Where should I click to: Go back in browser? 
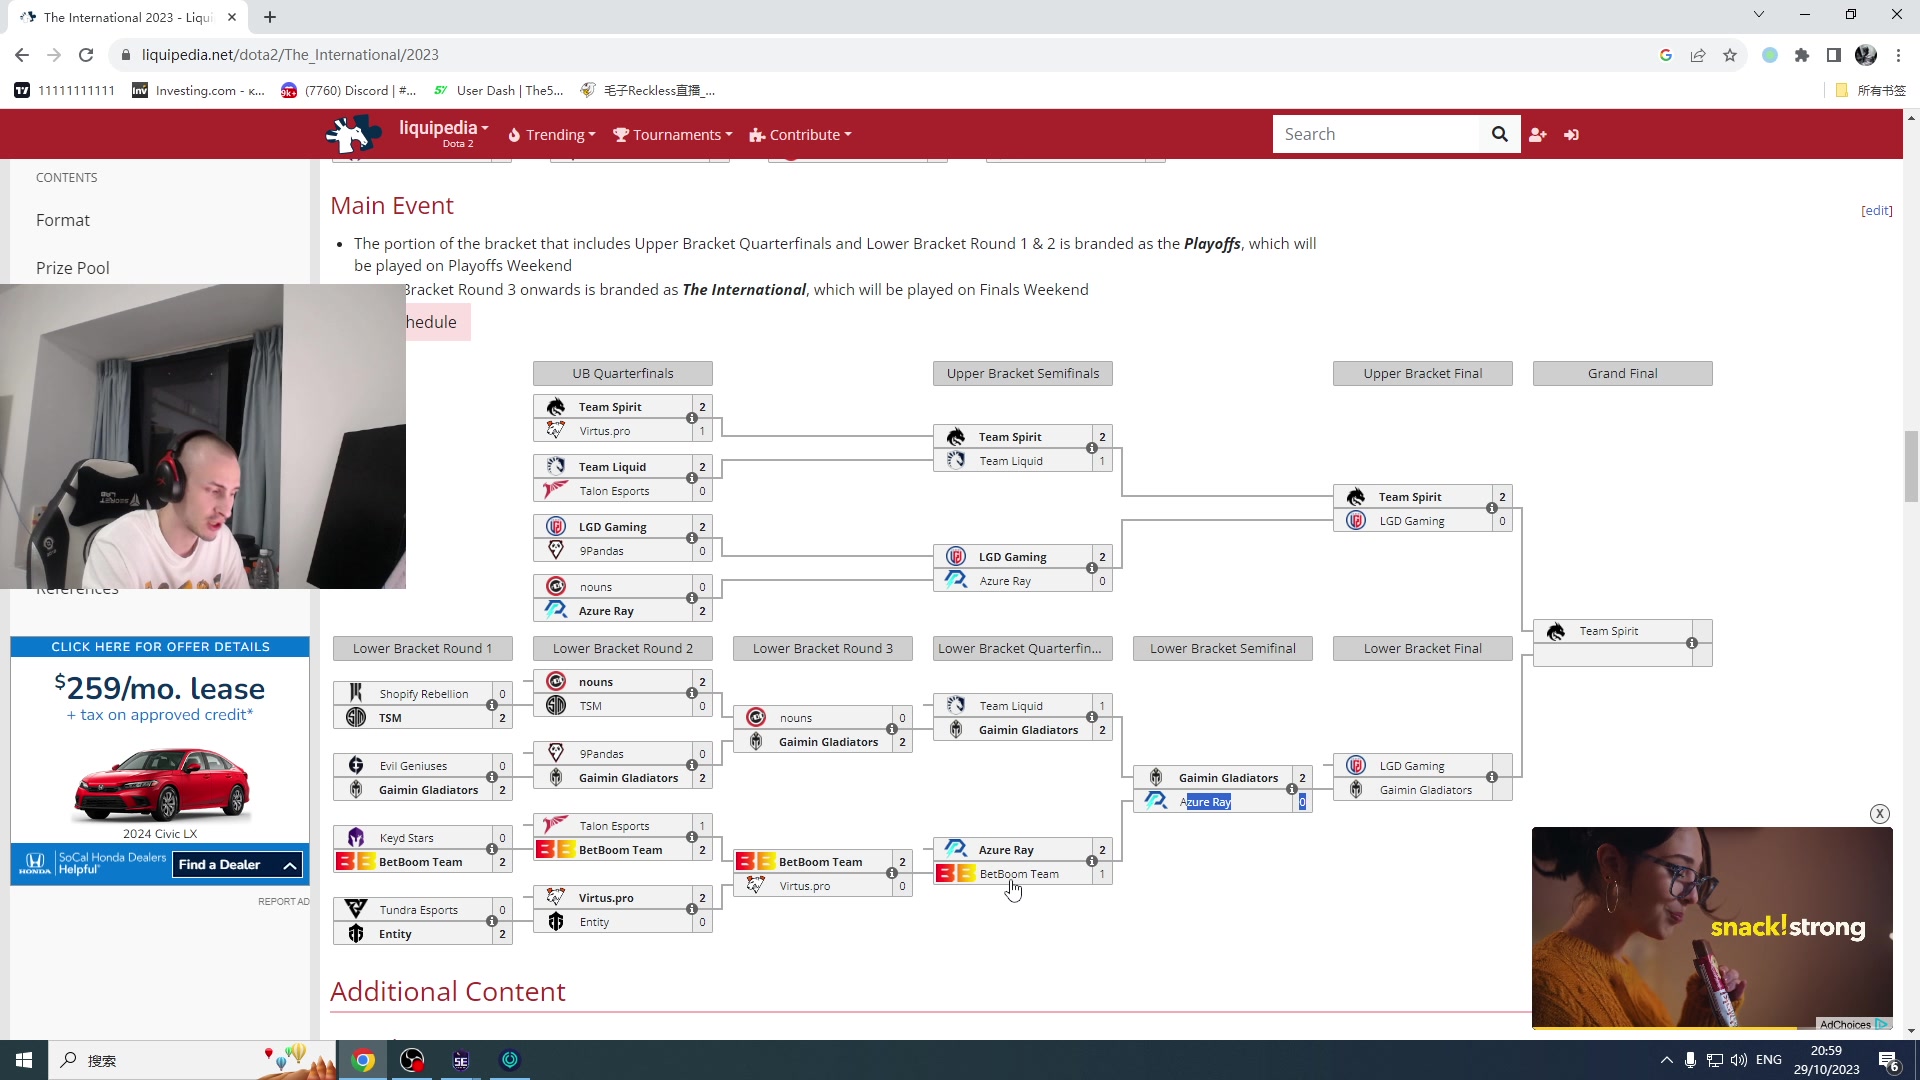pyautogui.click(x=22, y=55)
